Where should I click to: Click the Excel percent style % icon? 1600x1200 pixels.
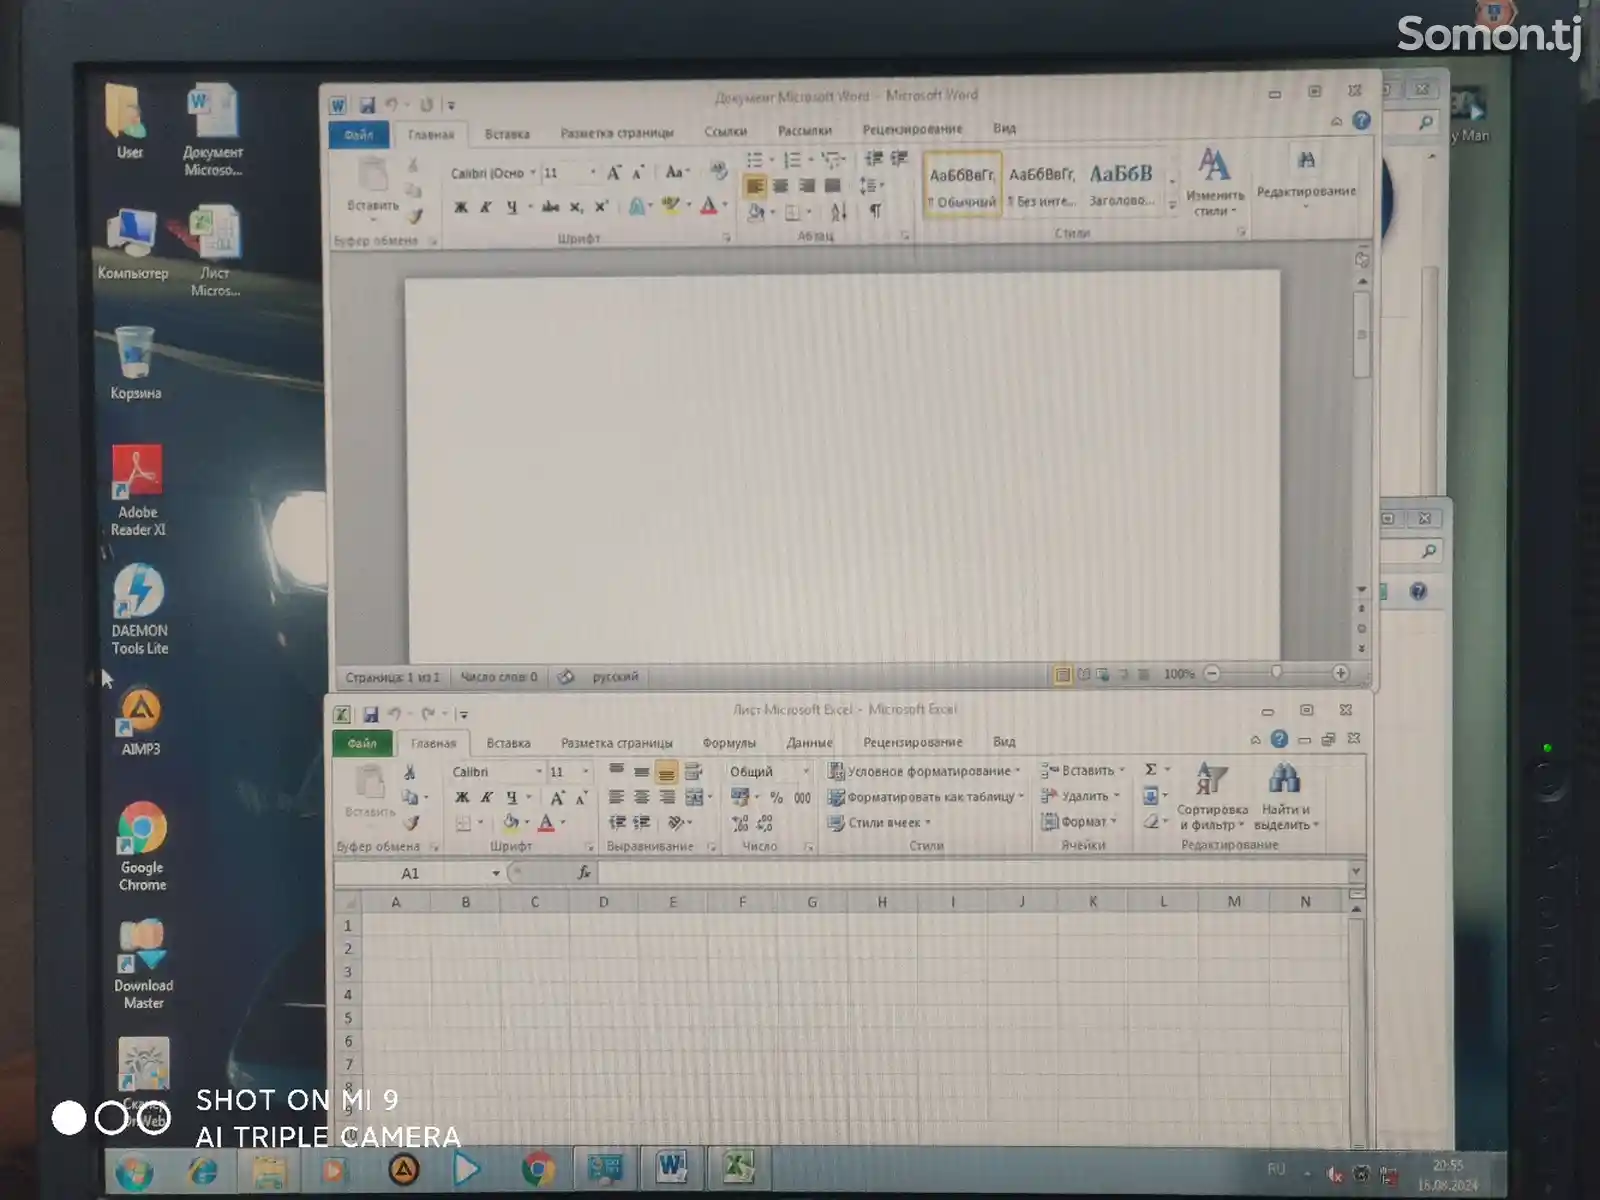point(776,797)
